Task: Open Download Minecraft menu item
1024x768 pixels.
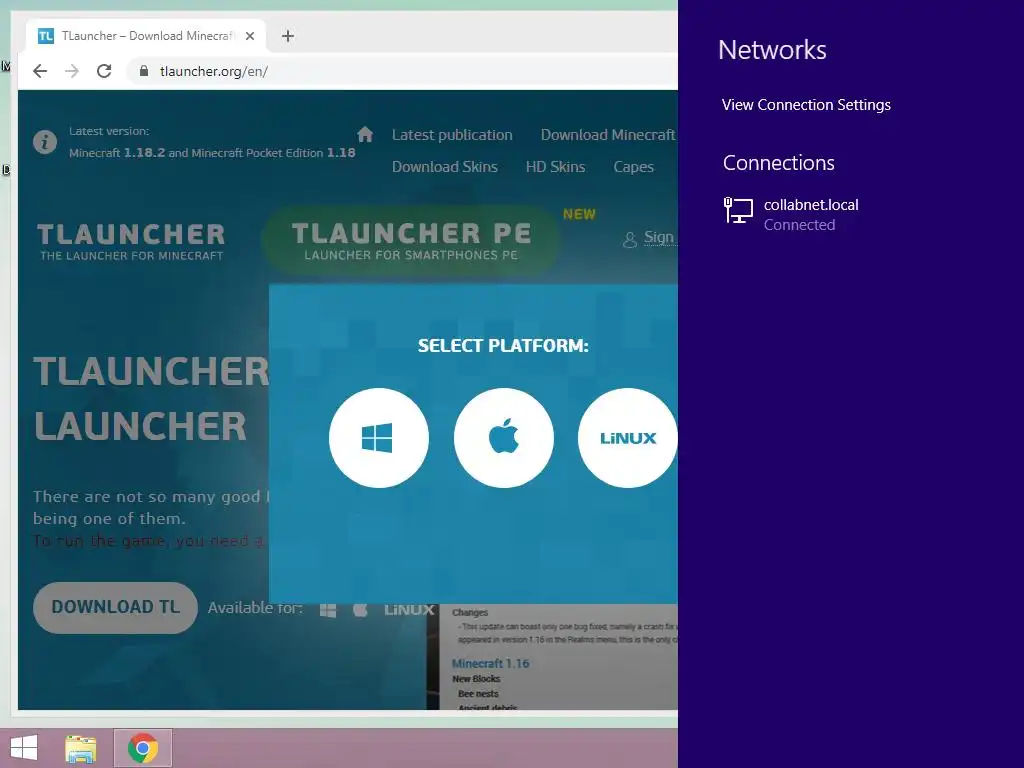Action: coord(608,135)
